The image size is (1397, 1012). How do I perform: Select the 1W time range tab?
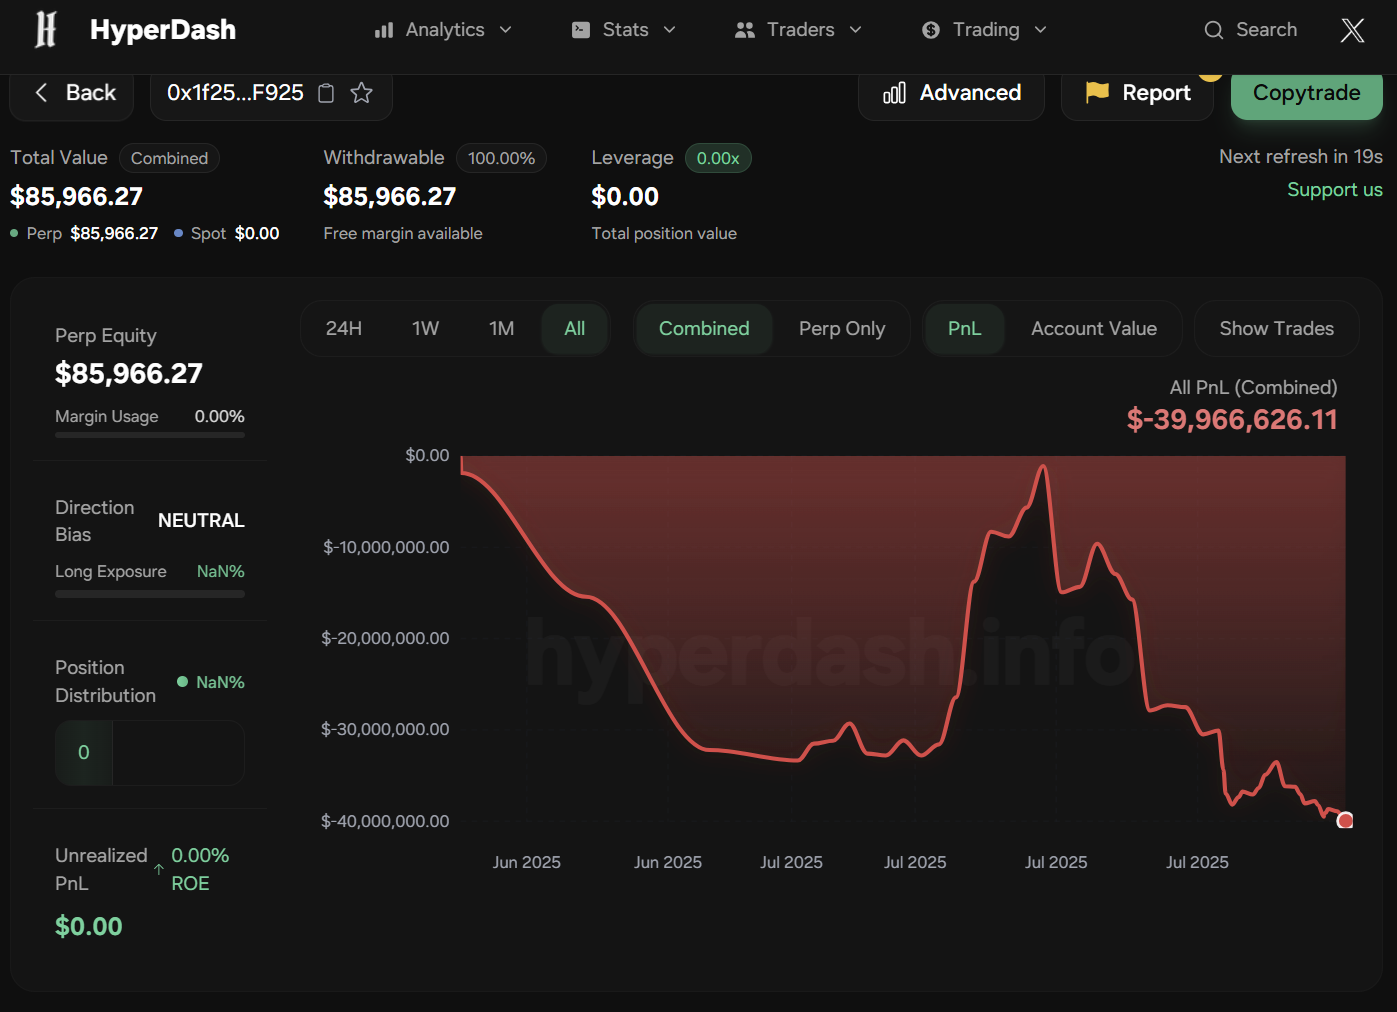(425, 329)
